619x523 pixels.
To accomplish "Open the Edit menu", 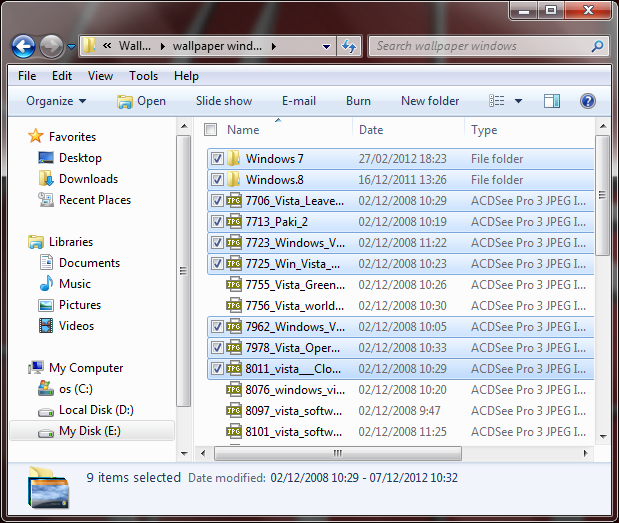I will [62, 75].
